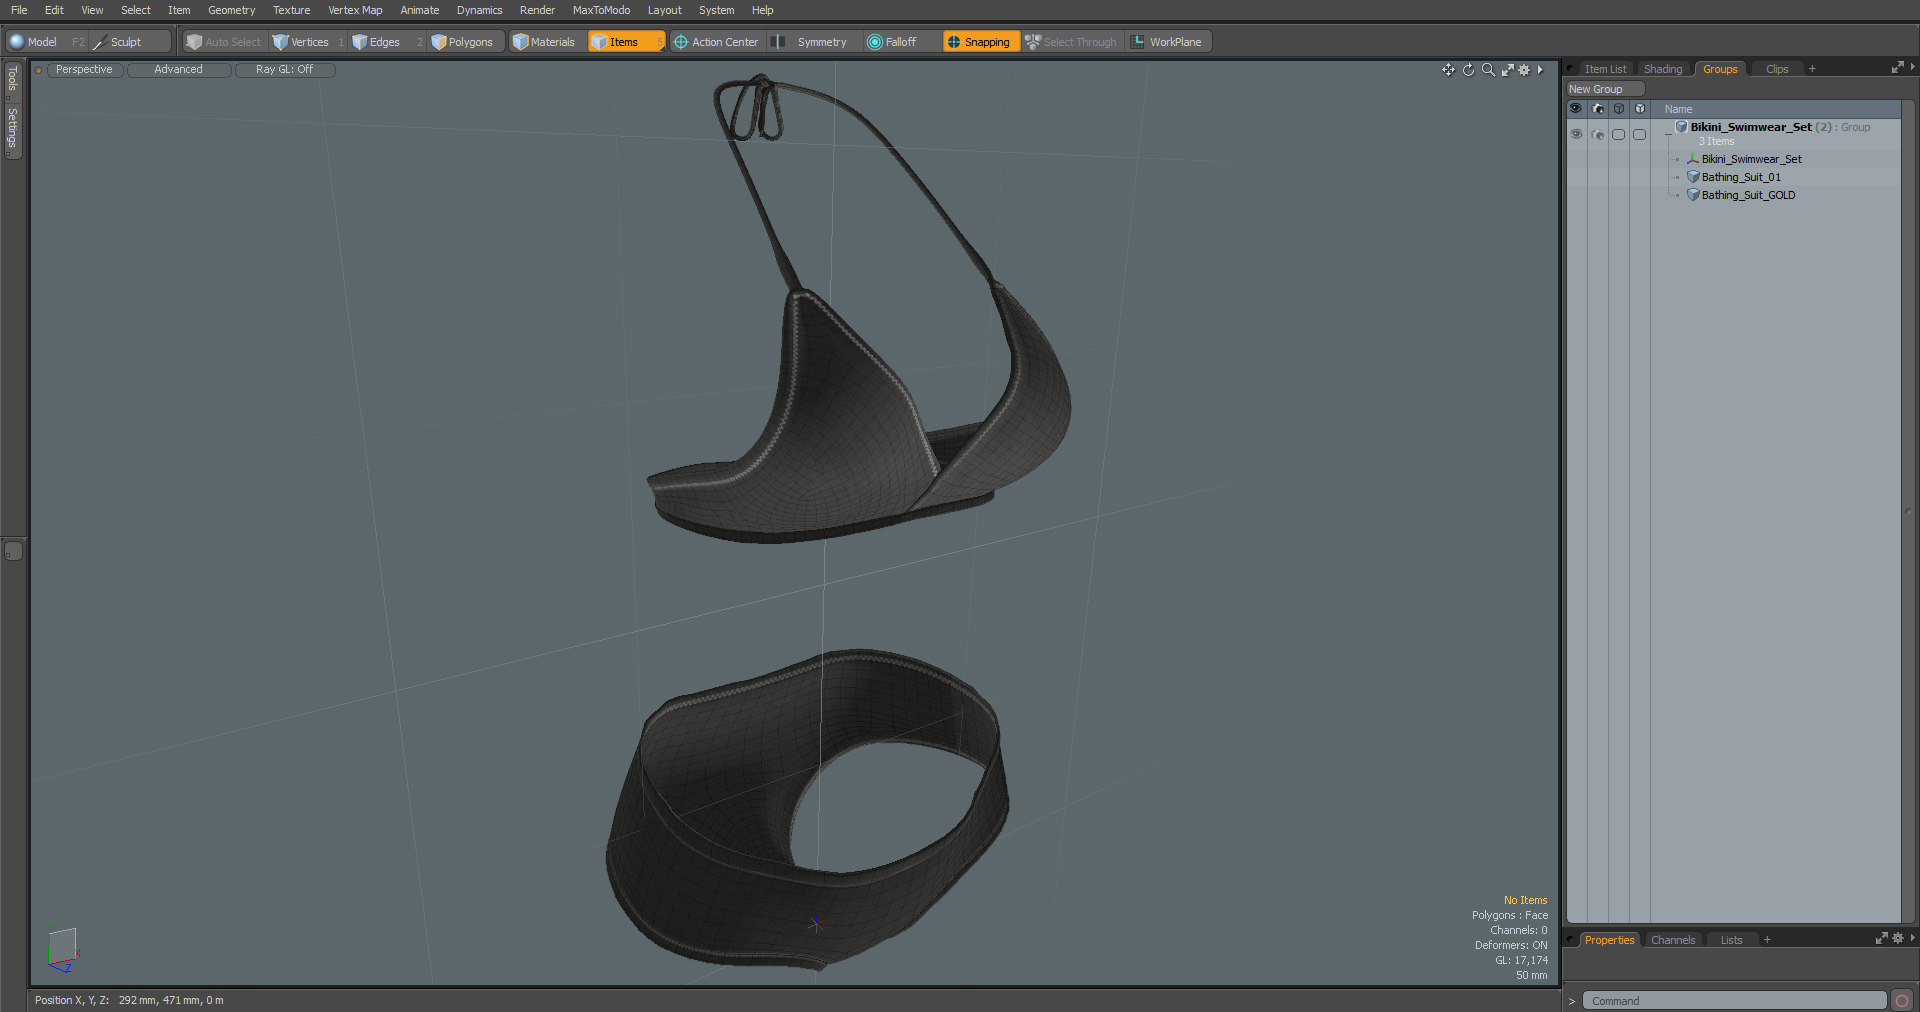Click the viewport zoom magnifier icon
The image size is (1920, 1012).
[1488, 70]
